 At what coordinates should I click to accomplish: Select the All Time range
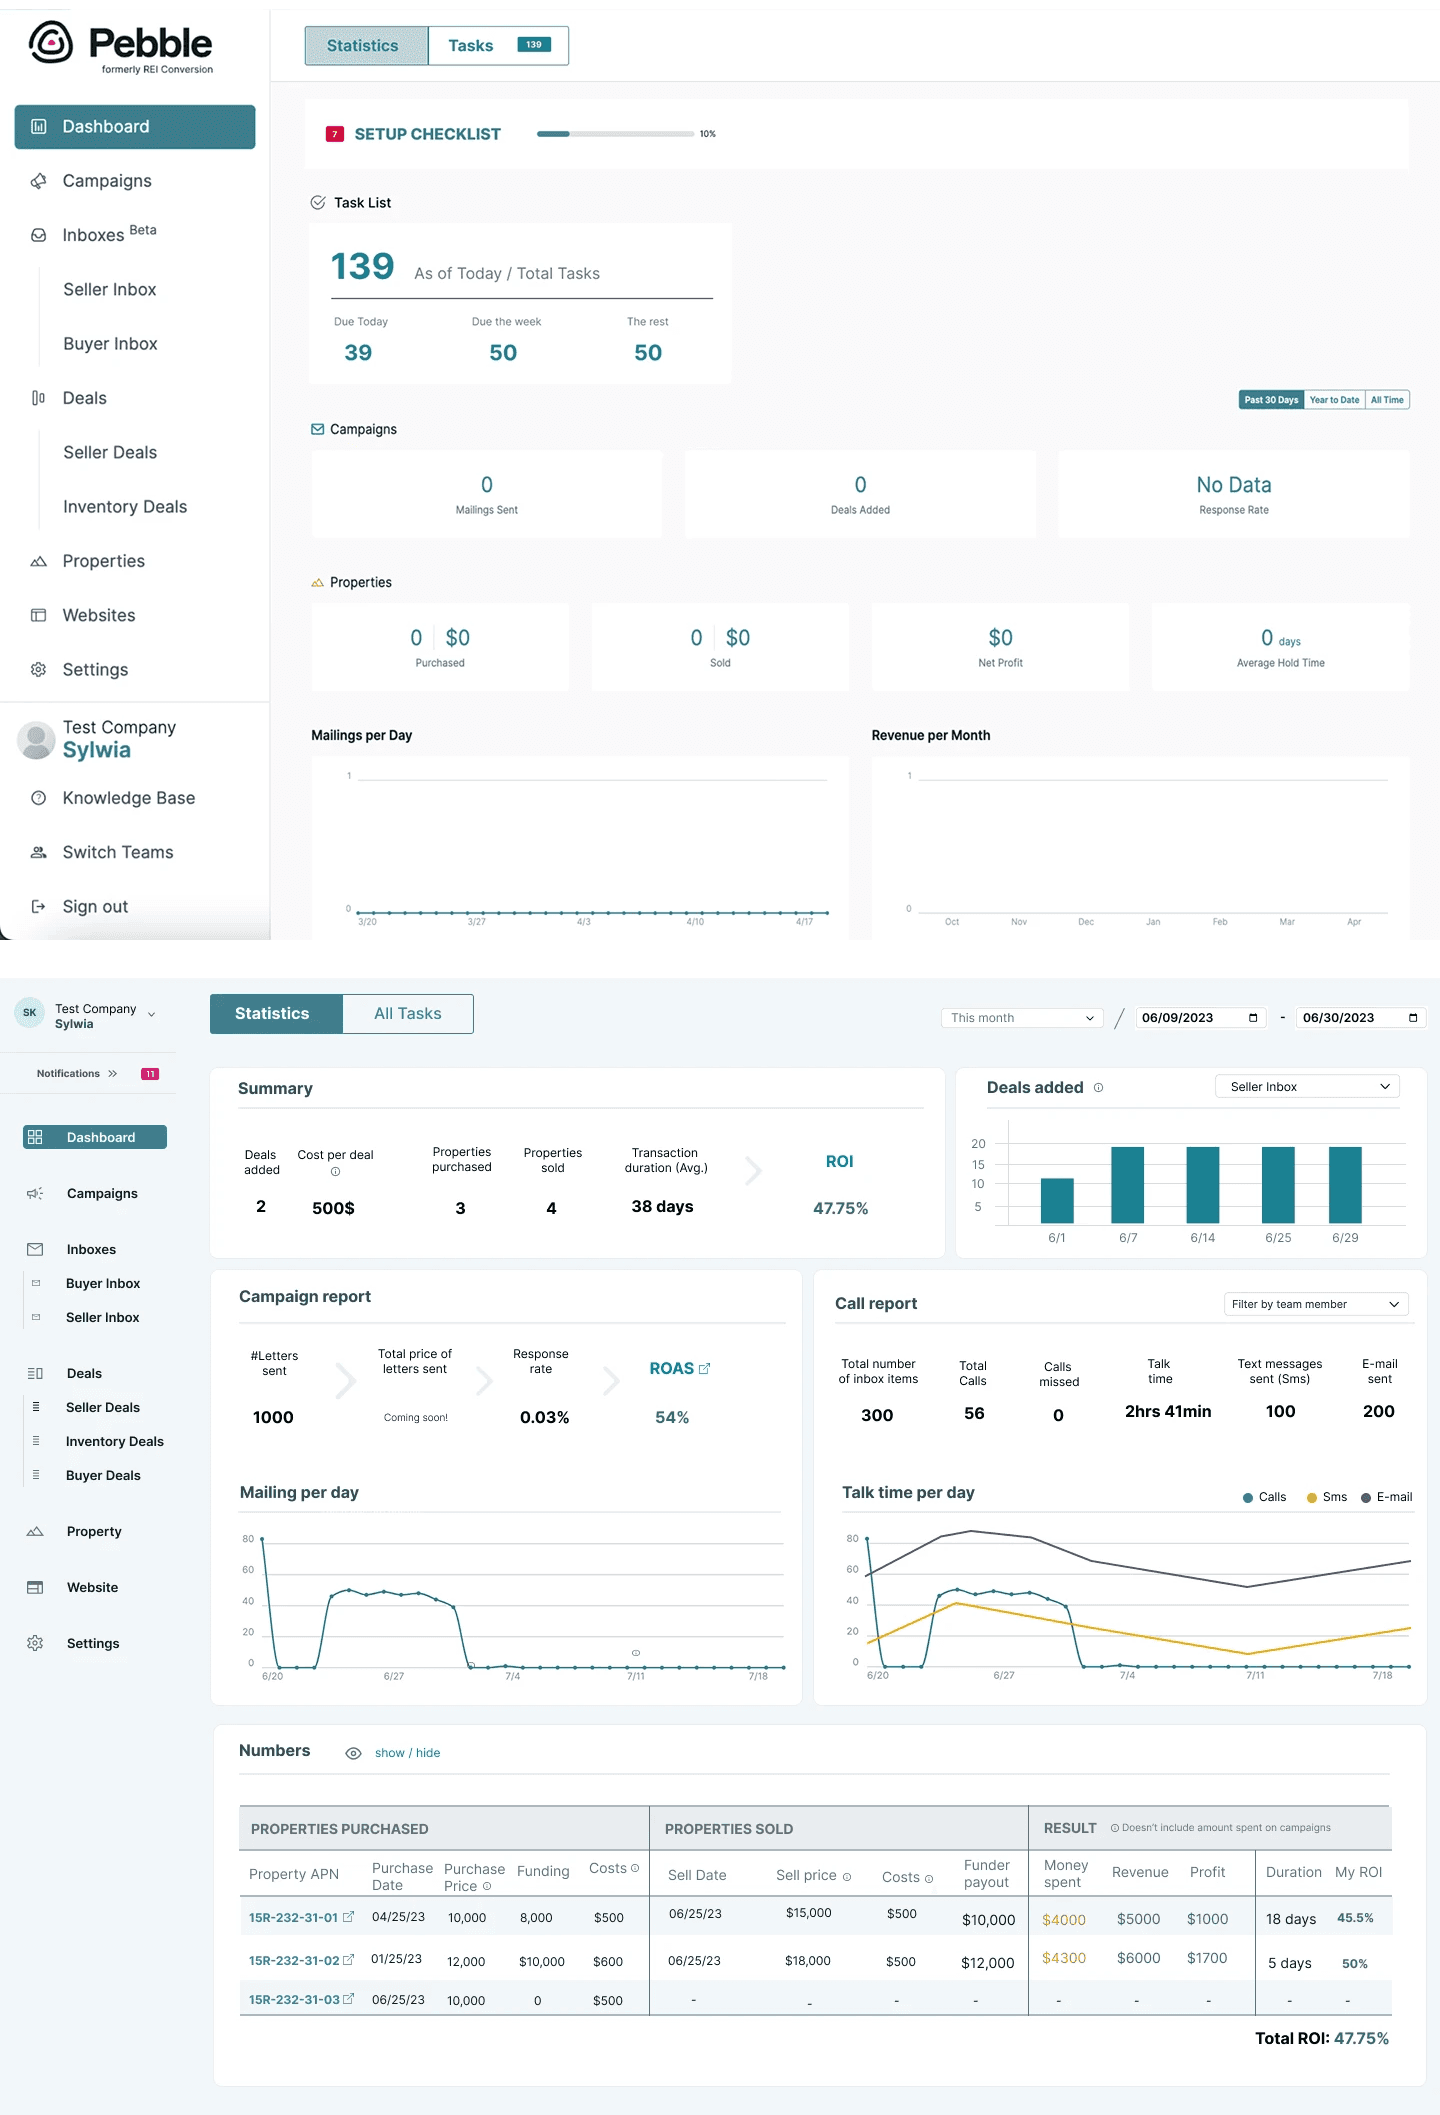[x=1388, y=400]
